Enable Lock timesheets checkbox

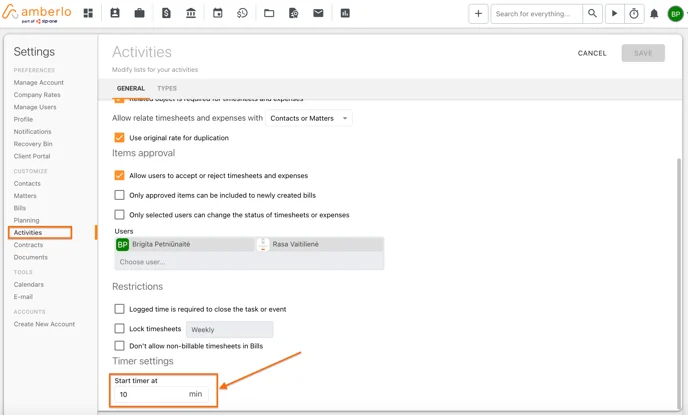pyautogui.click(x=119, y=329)
